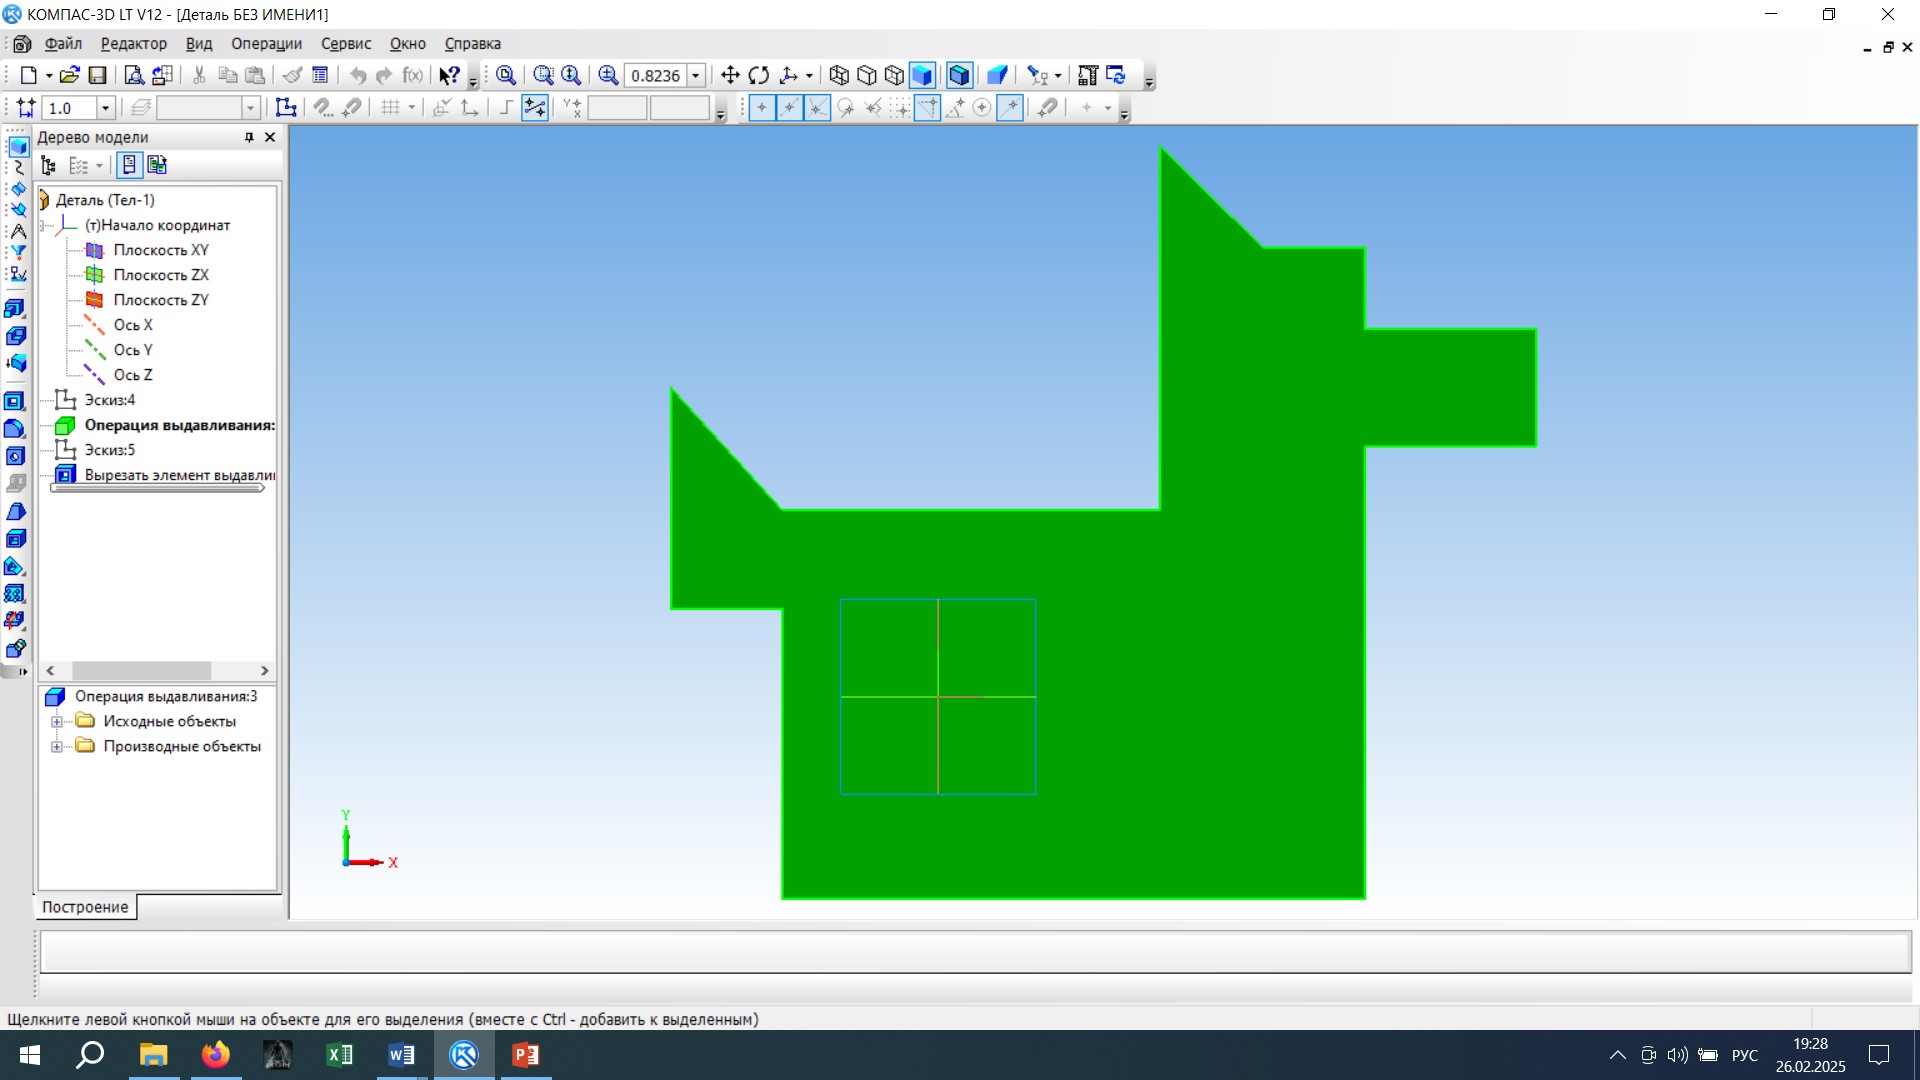Toggle perspective projection cube

point(997,75)
